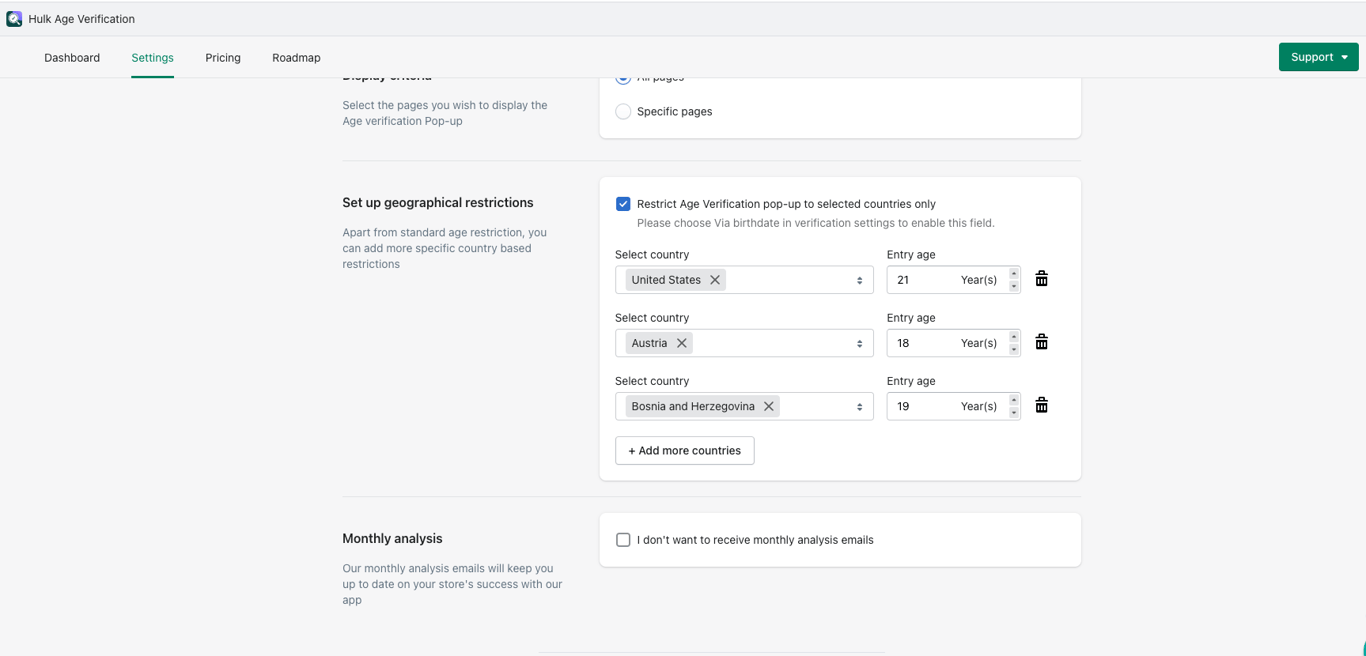Remove the Austria tag from selector
Image resolution: width=1366 pixels, height=656 pixels.
pos(682,343)
